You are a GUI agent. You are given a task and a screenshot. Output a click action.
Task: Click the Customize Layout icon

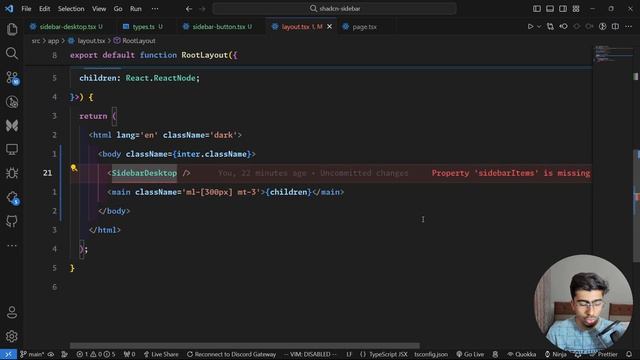pos(576,9)
